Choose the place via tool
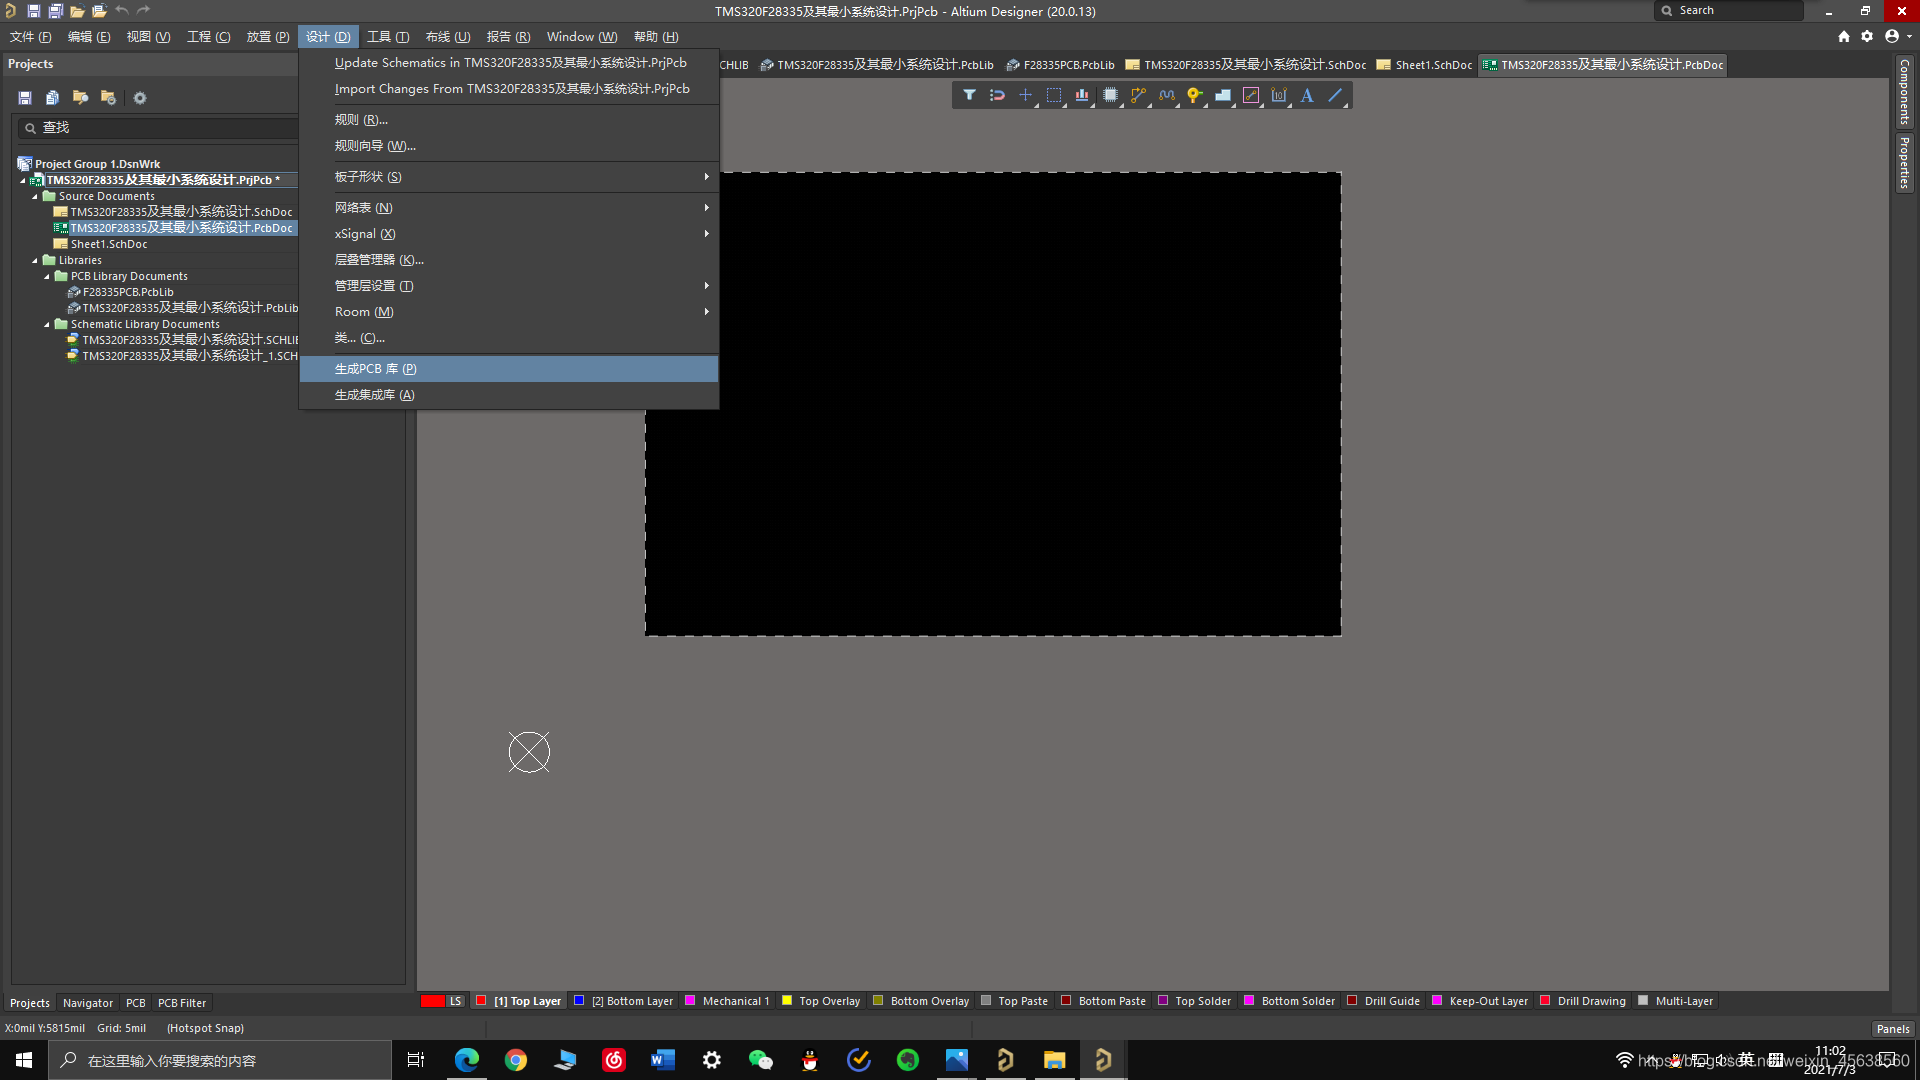The width and height of the screenshot is (1920, 1080). pyautogui.click(x=1194, y=95)
